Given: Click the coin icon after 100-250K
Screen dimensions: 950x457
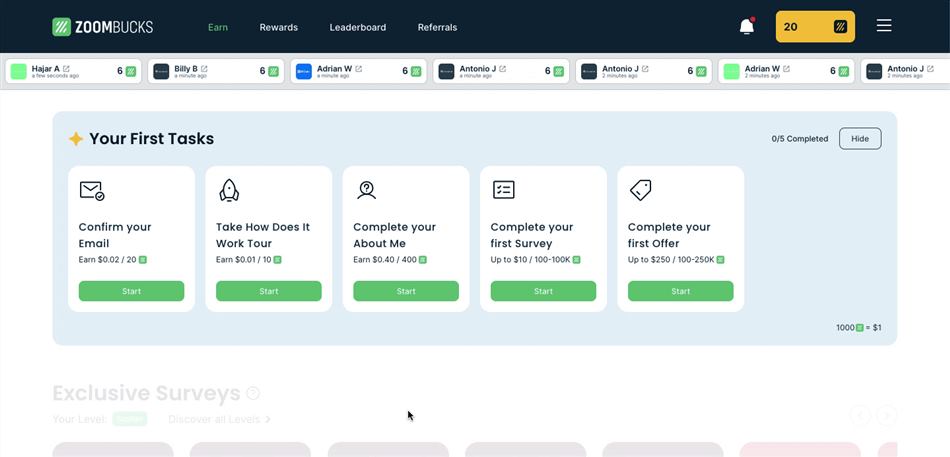Looking at the screenshot, I should pos(720,259).
